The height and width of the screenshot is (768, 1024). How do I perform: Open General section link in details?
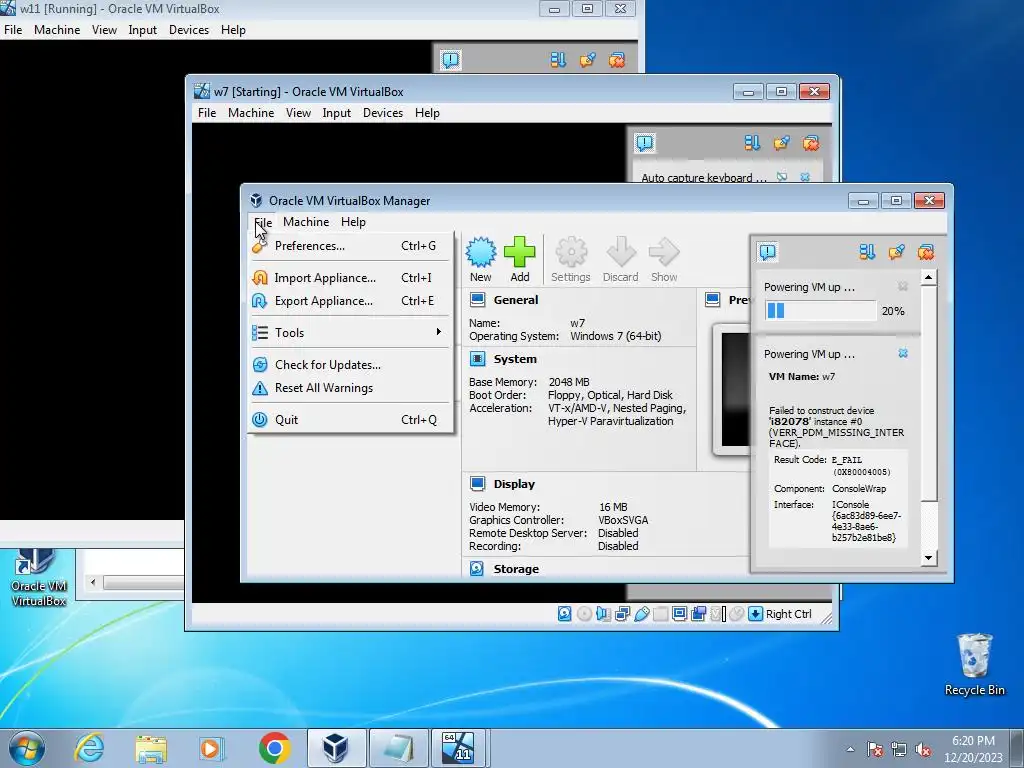(516, 300)
